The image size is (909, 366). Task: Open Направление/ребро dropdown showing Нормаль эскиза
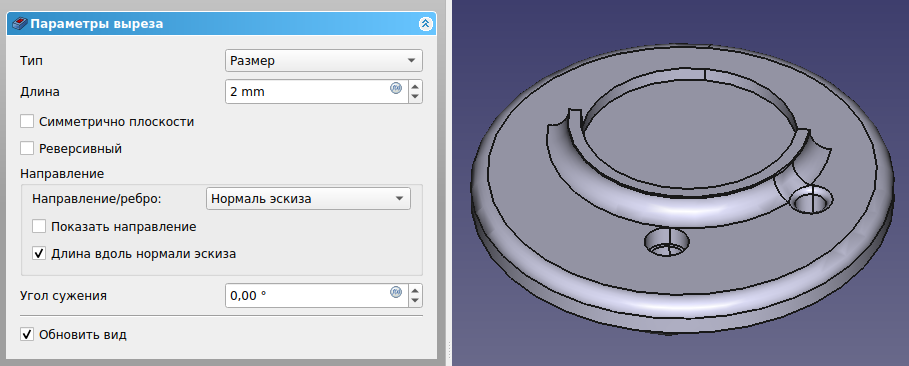(308, 198)
